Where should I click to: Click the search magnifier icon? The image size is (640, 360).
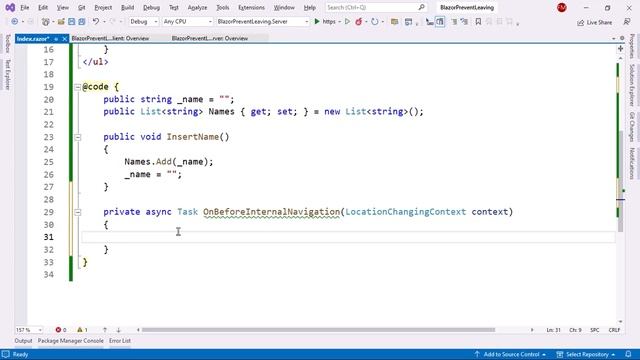click(x=422, y=7)
